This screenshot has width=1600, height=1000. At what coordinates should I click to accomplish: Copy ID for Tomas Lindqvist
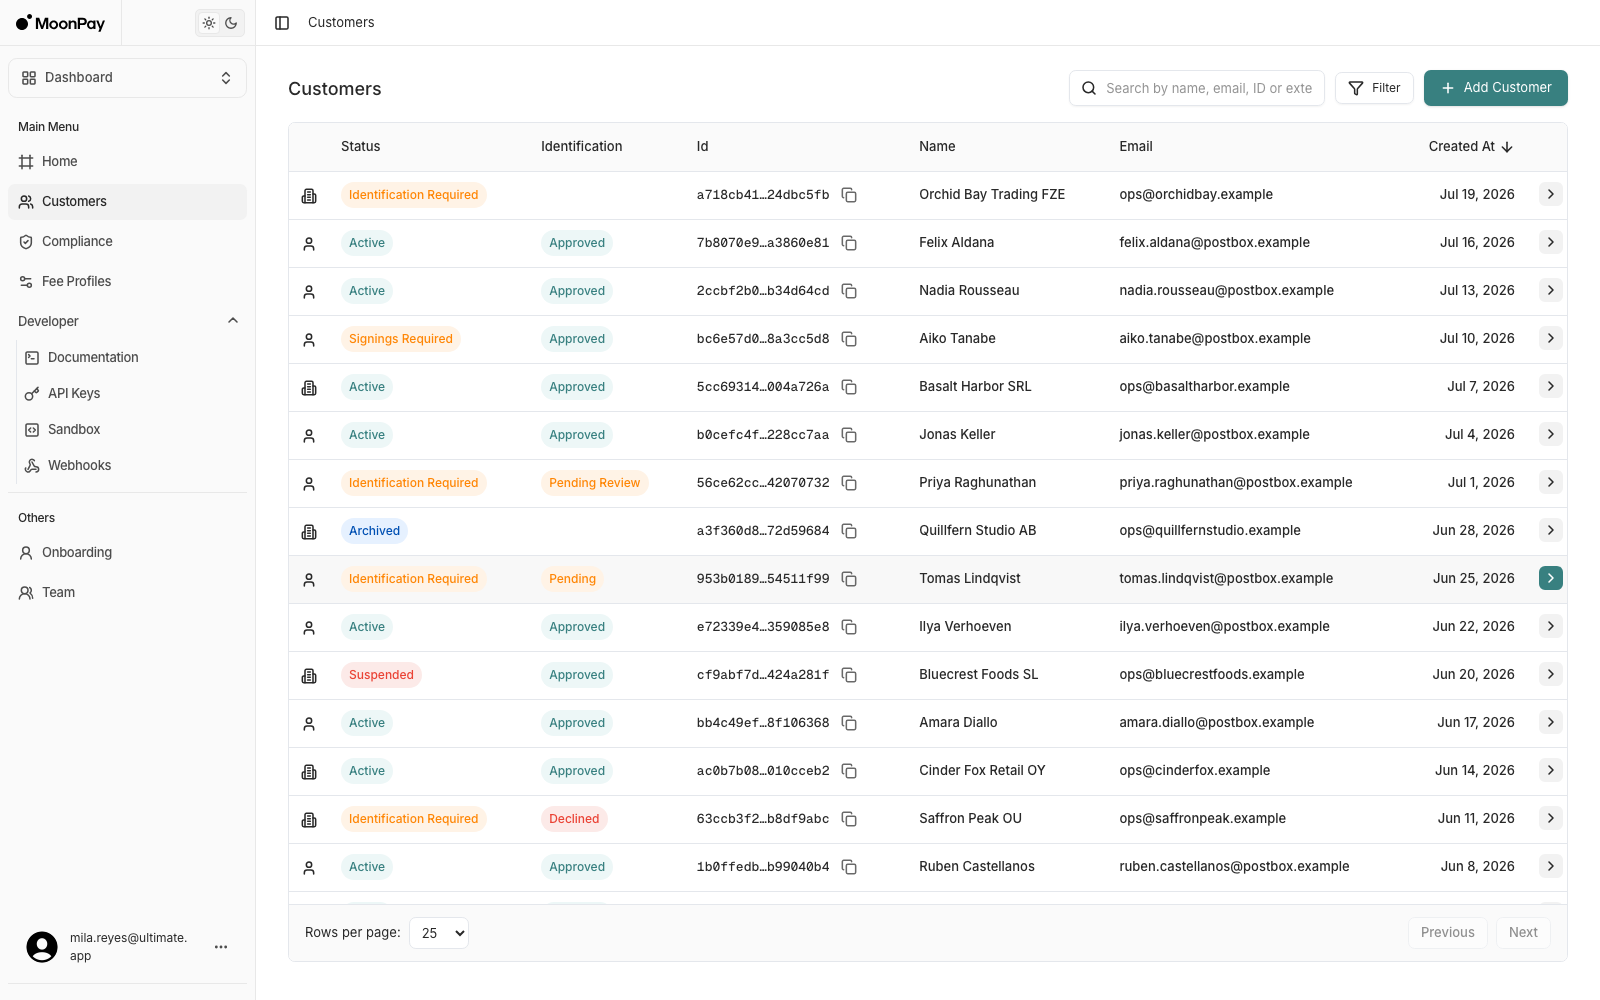pyautogui.click(x=849, y=579)
